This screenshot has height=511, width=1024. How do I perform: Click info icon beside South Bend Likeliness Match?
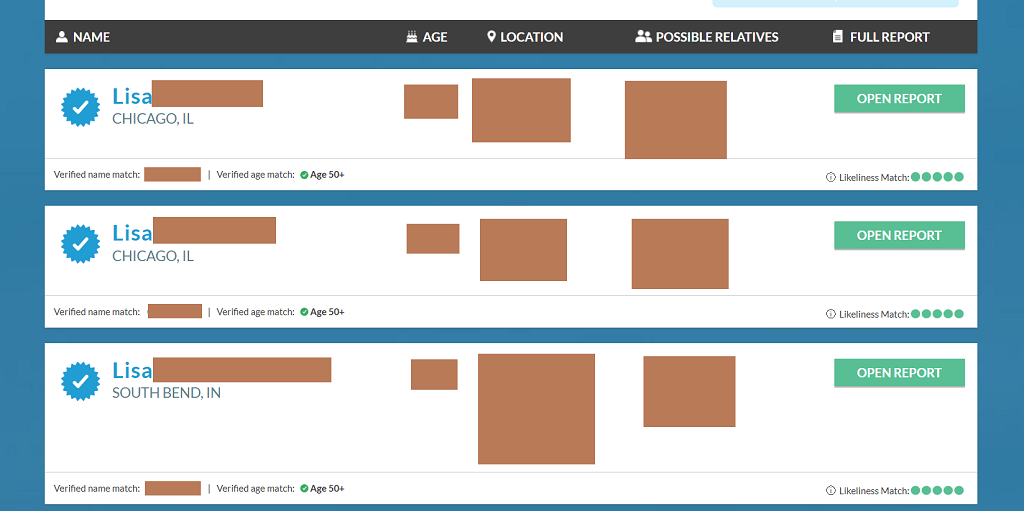(831, 491)
